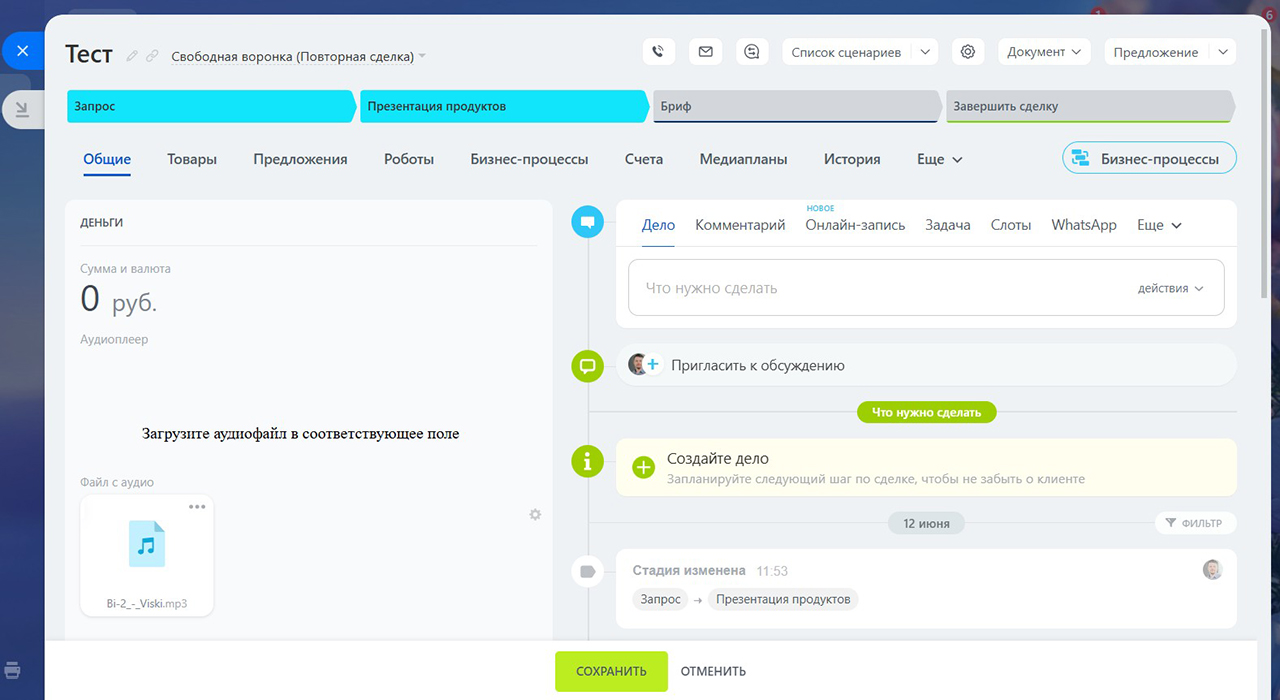Expand the действия dropdown in activity field
Viewport: 1280px width, 700px height.
1170,288
